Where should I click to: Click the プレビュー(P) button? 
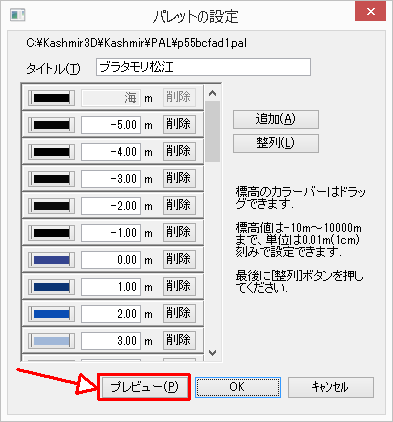pos(145,387)
